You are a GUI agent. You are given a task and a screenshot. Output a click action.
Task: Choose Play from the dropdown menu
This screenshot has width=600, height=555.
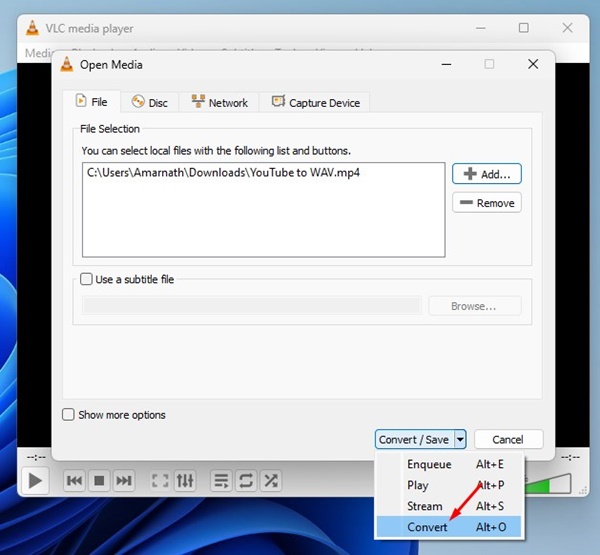coord(449,485)
